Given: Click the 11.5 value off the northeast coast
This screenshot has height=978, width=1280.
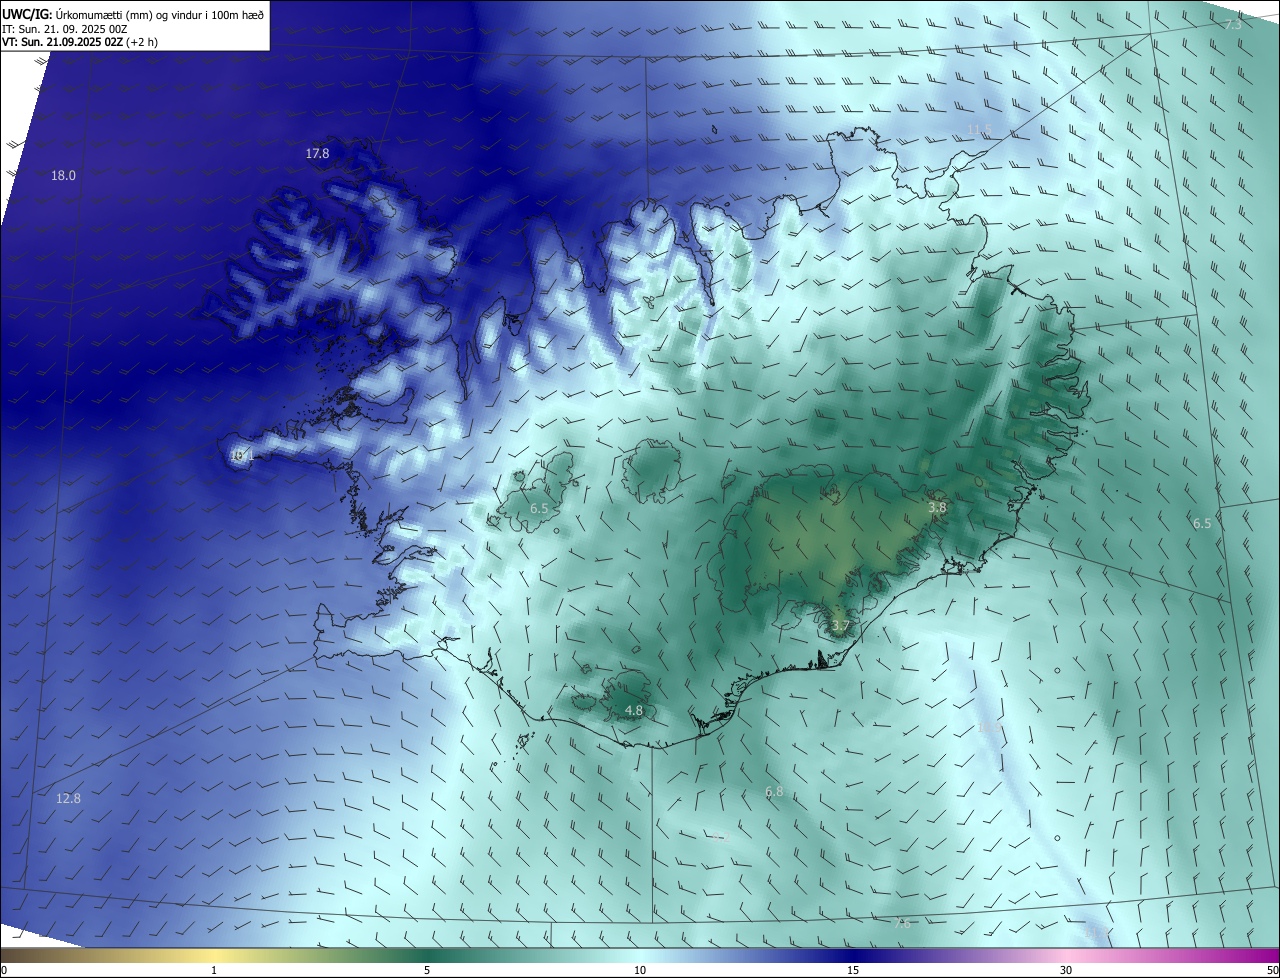Looking at the screenshot, I should click(978, 130).
